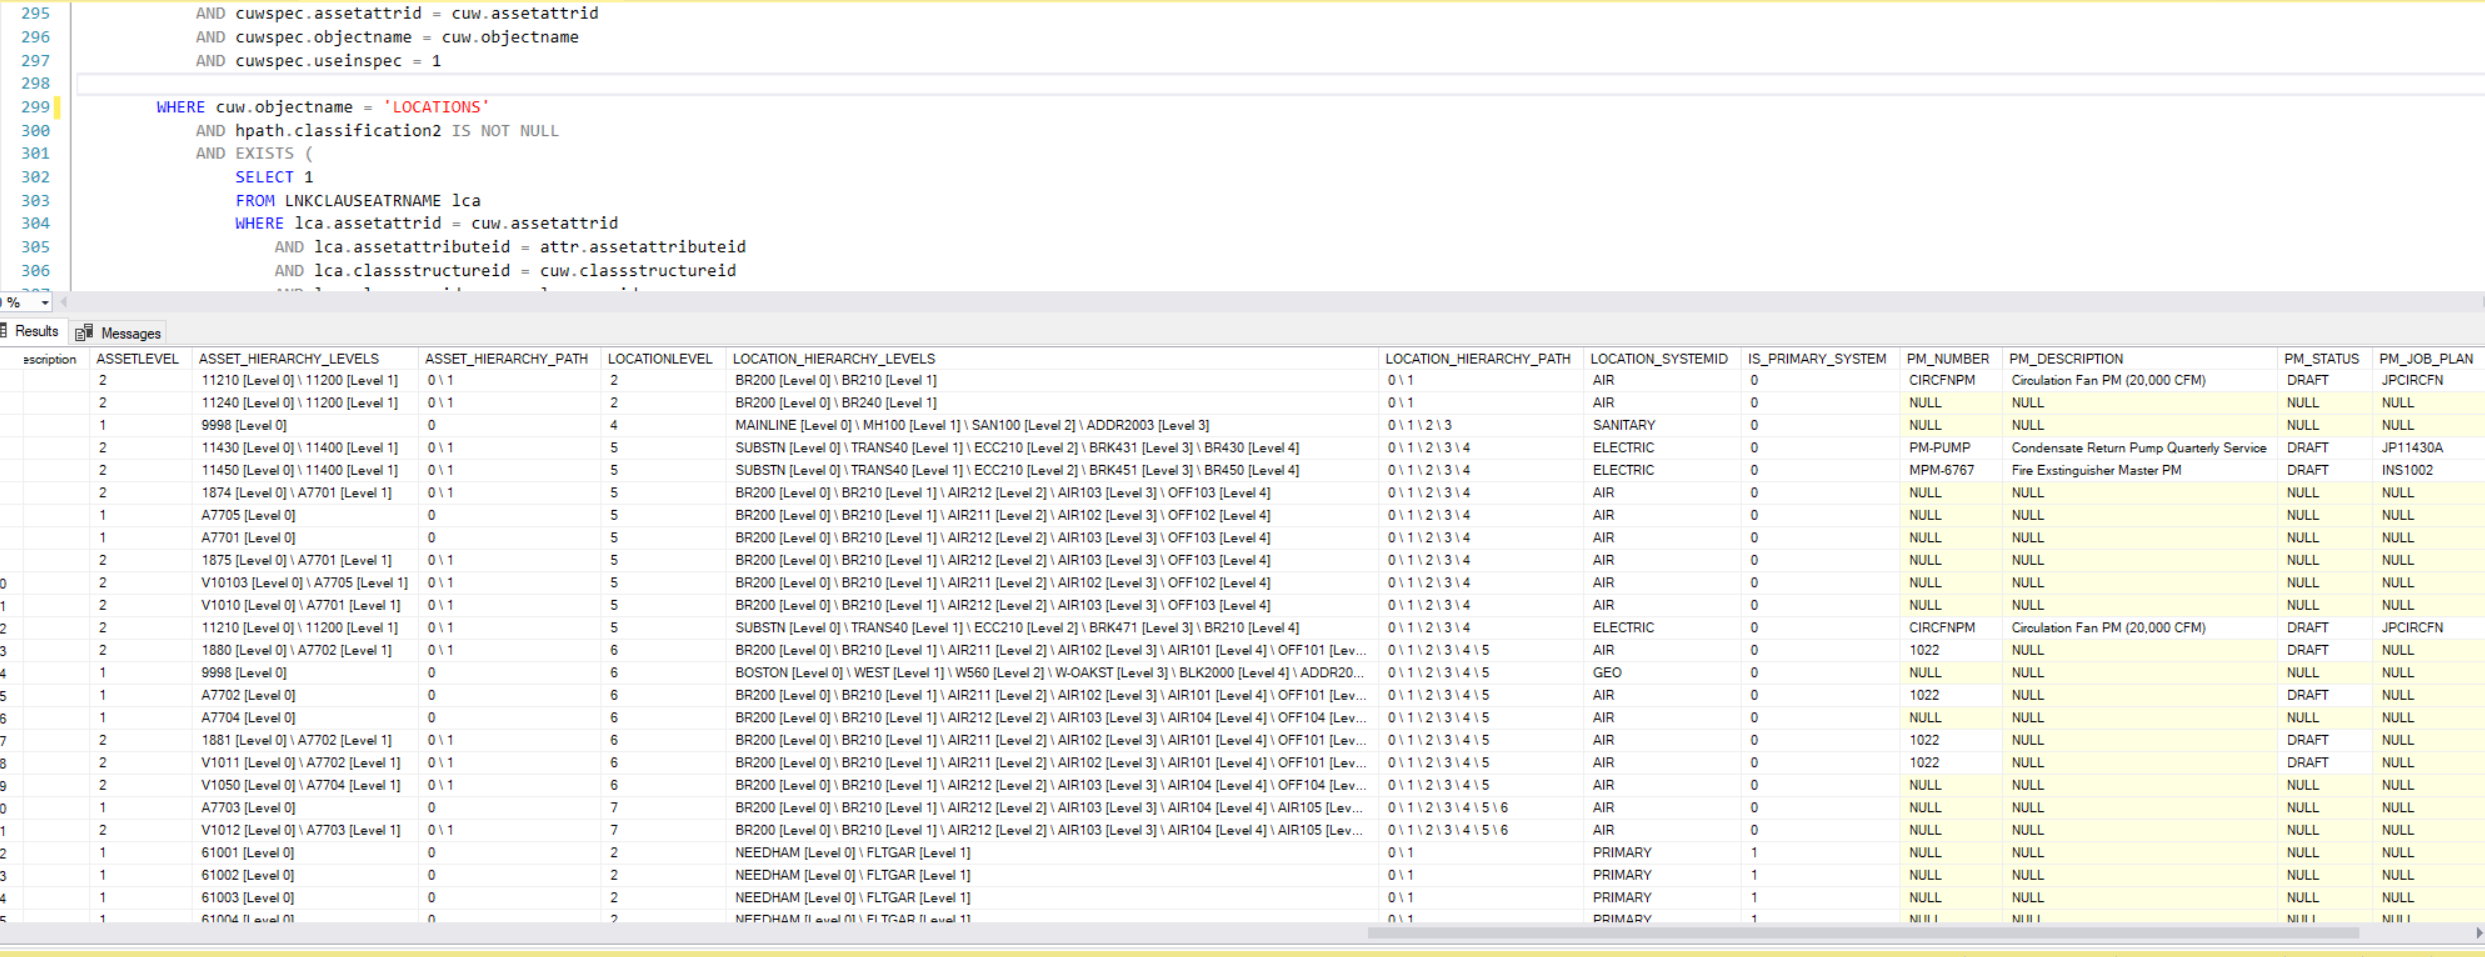Click 'Condensate Return Pump Quarterly Service' cell
This screenshot has height=957, width=2485.
tap(2138, 448)
